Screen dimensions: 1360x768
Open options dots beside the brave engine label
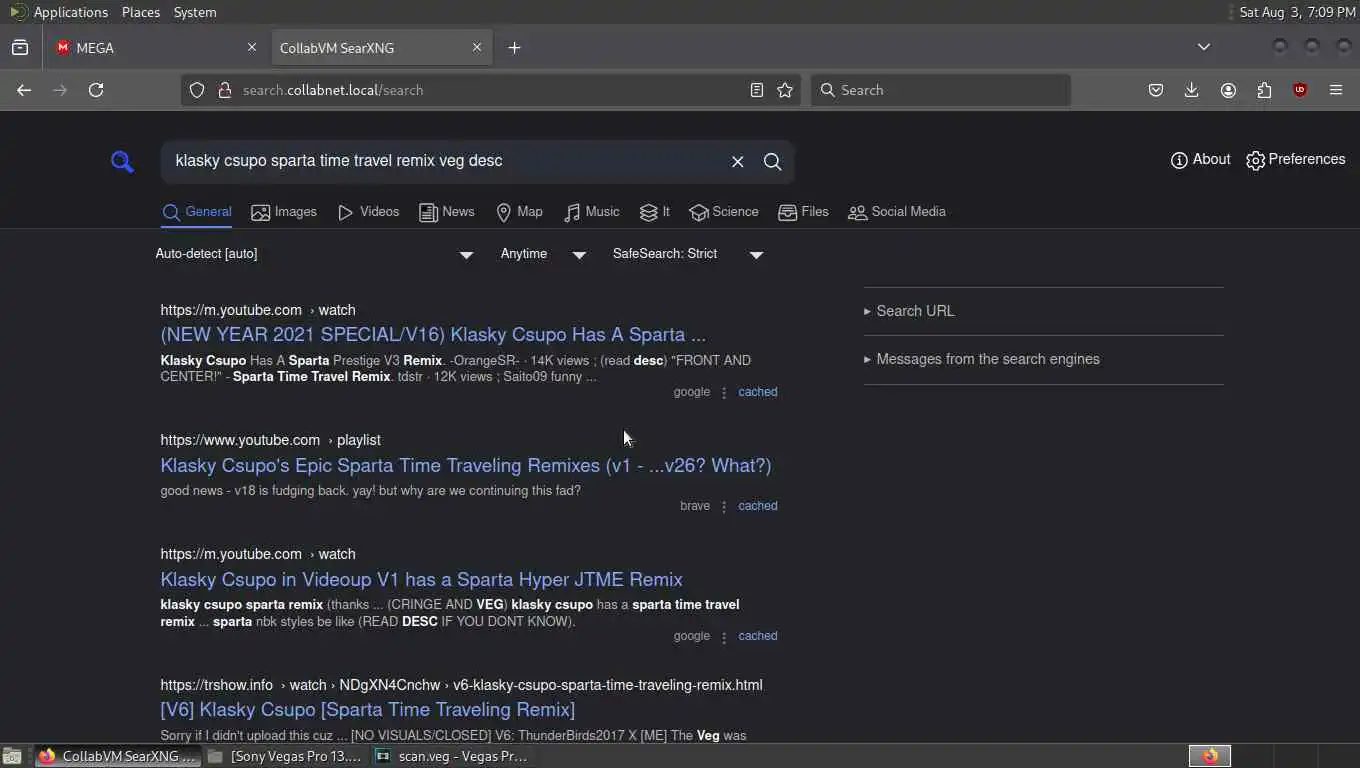(x=724, y=506)
